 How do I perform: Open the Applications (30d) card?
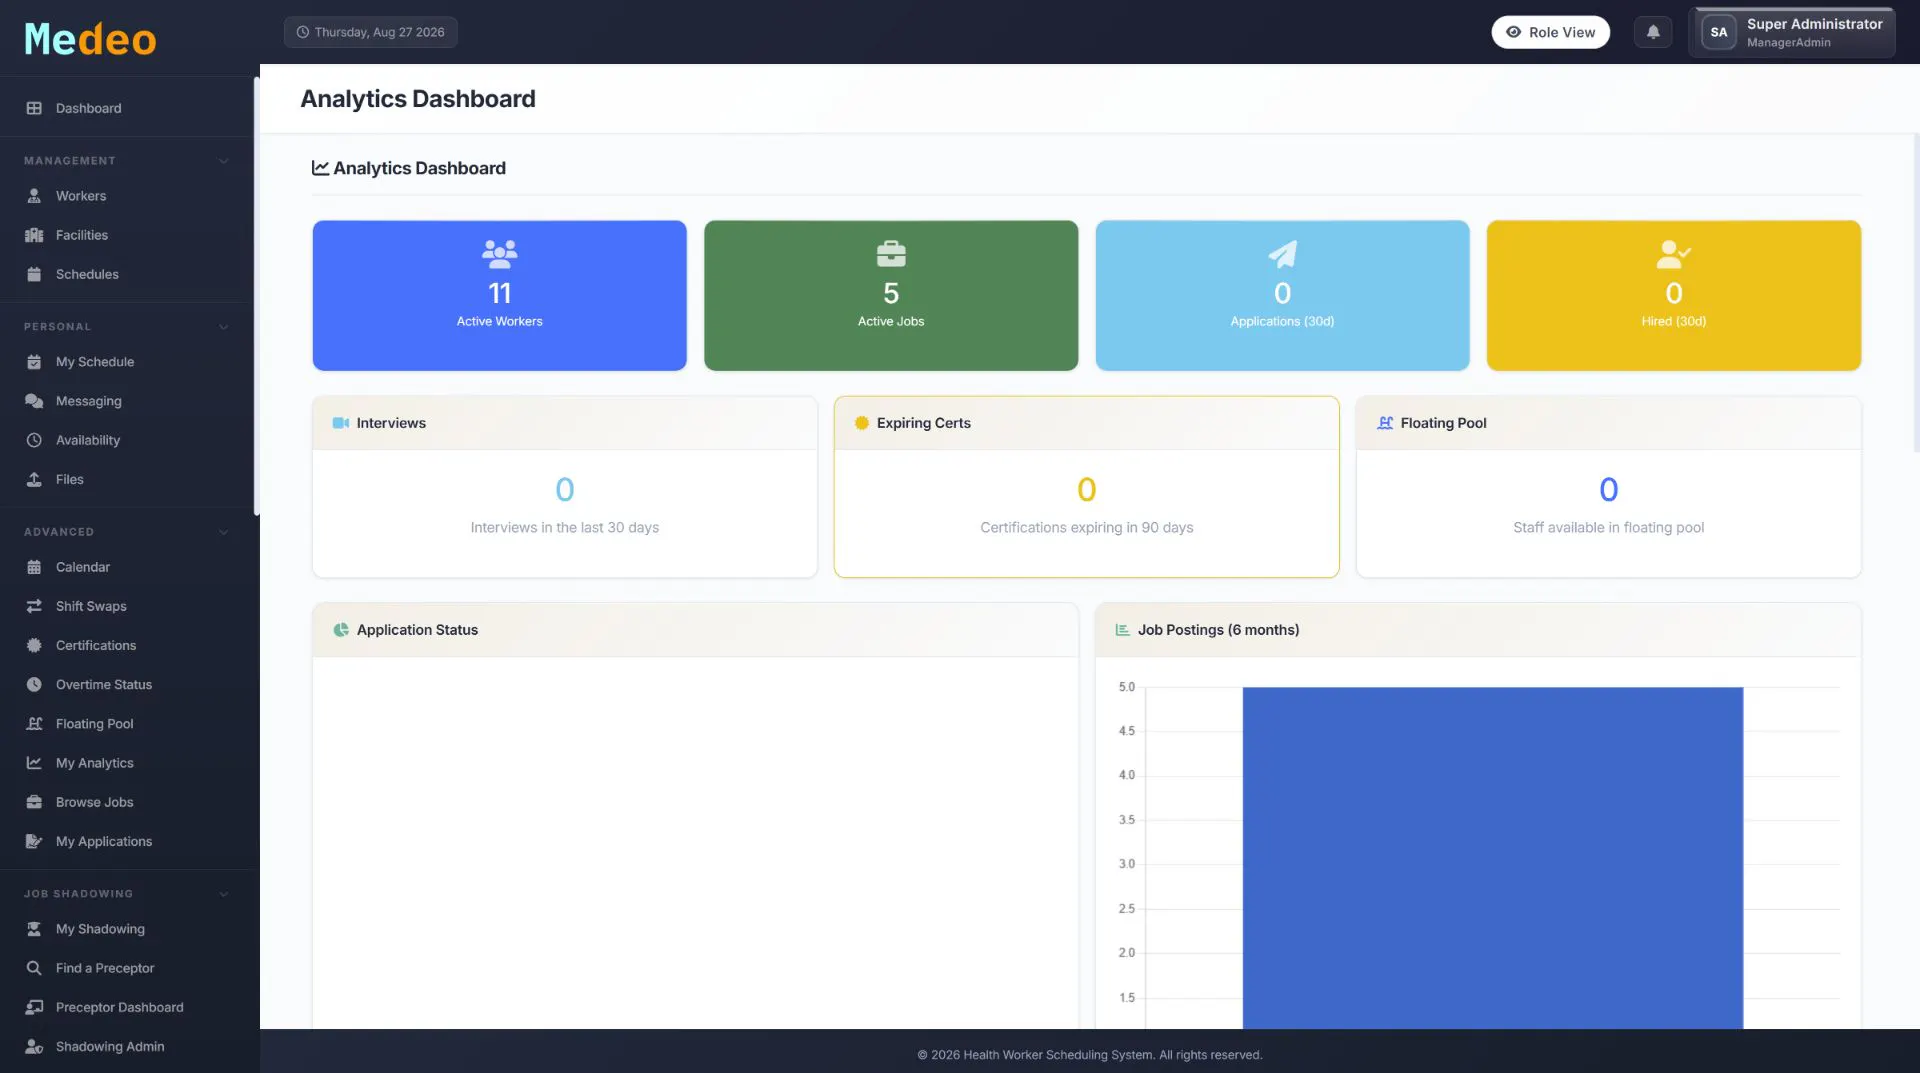pos(1282,295)
